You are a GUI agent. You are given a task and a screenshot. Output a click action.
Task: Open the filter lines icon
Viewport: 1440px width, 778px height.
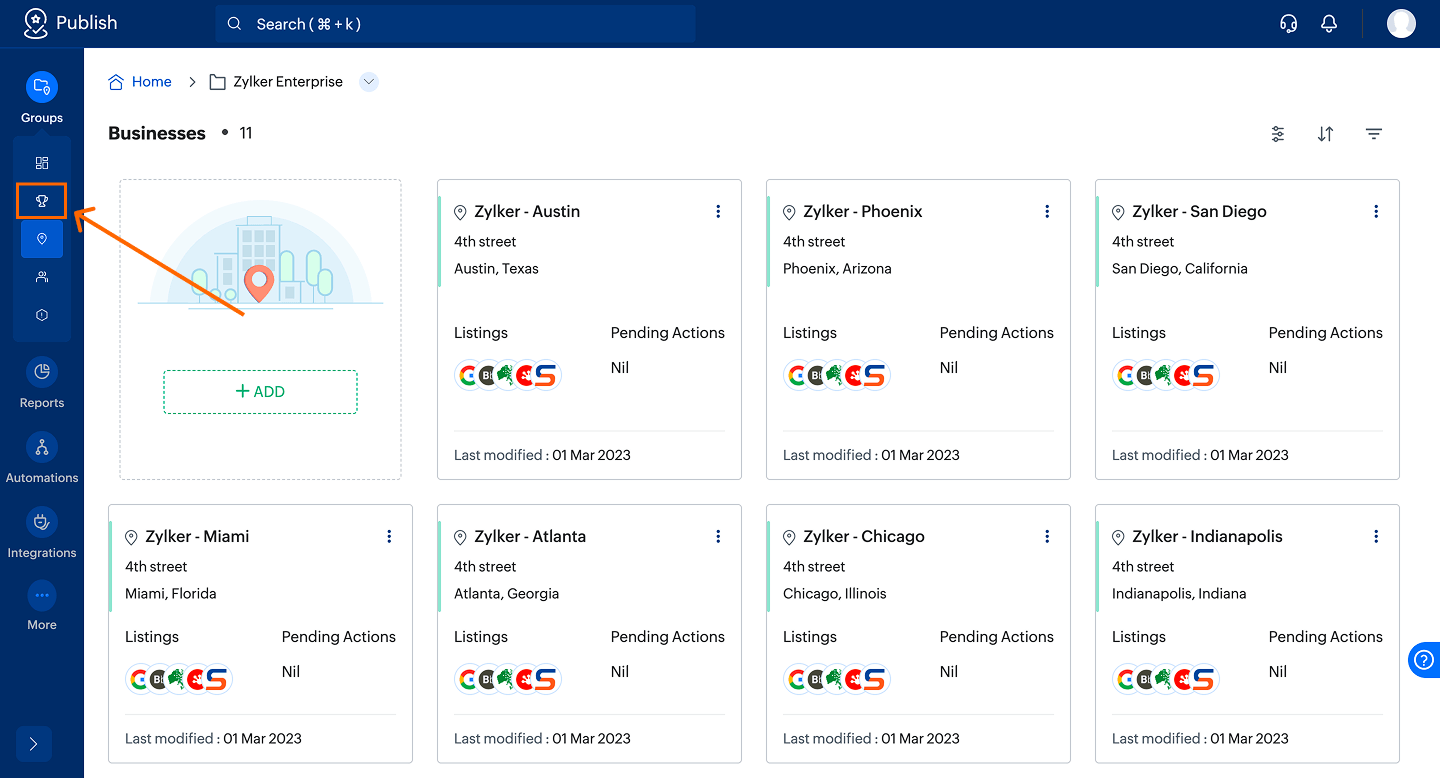(x=1374, y=134)
